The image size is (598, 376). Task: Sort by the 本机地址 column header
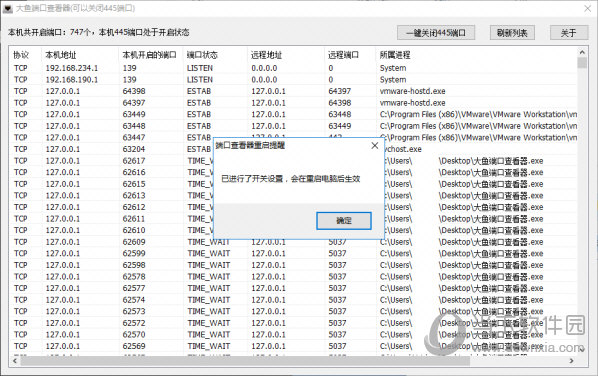[61, 55]
